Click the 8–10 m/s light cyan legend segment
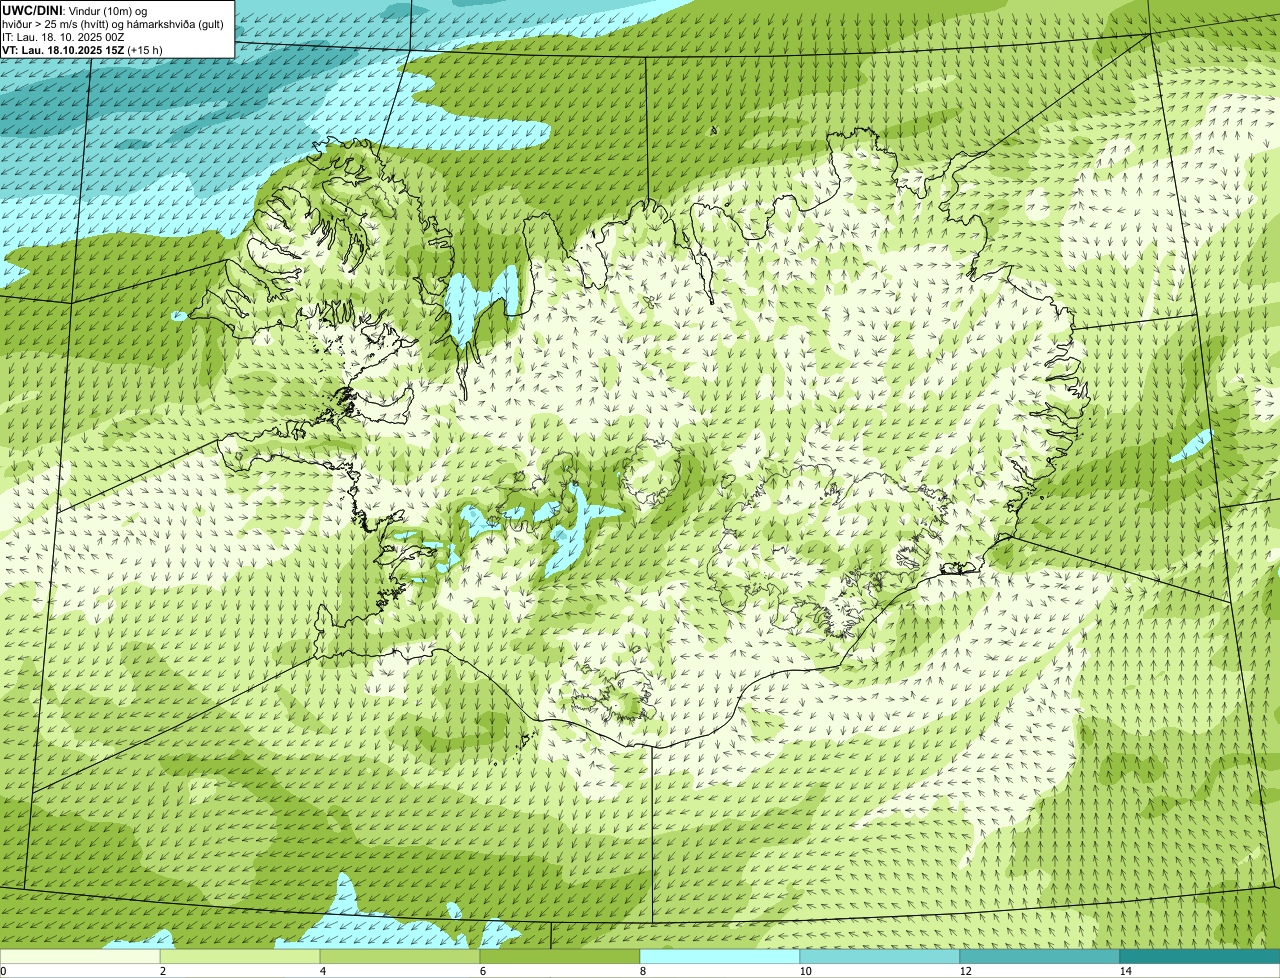 point(720,957)
